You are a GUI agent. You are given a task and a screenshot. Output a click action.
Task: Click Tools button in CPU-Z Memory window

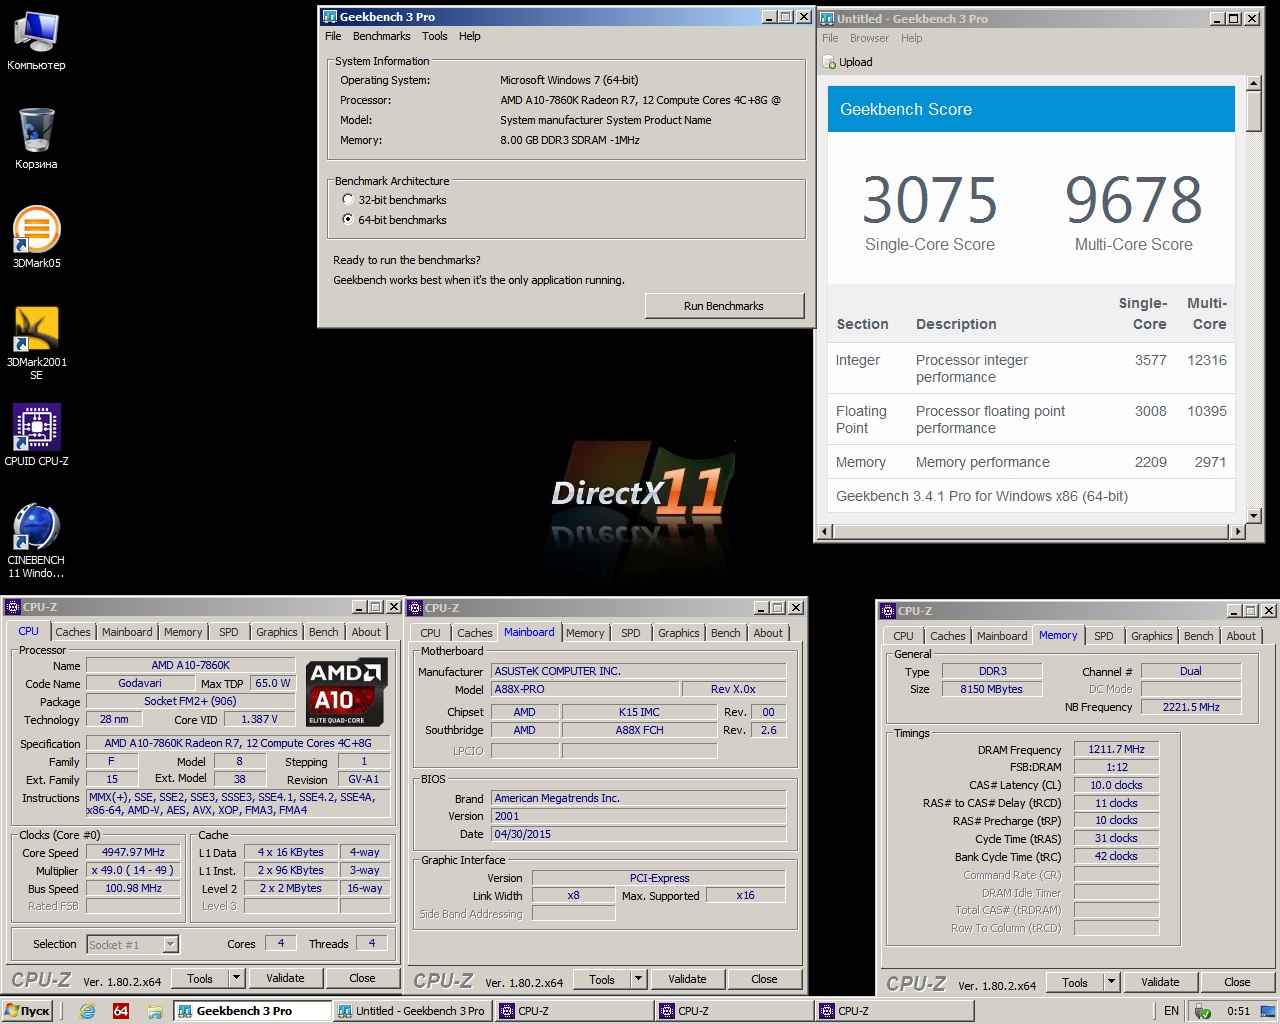(1075, 982)
